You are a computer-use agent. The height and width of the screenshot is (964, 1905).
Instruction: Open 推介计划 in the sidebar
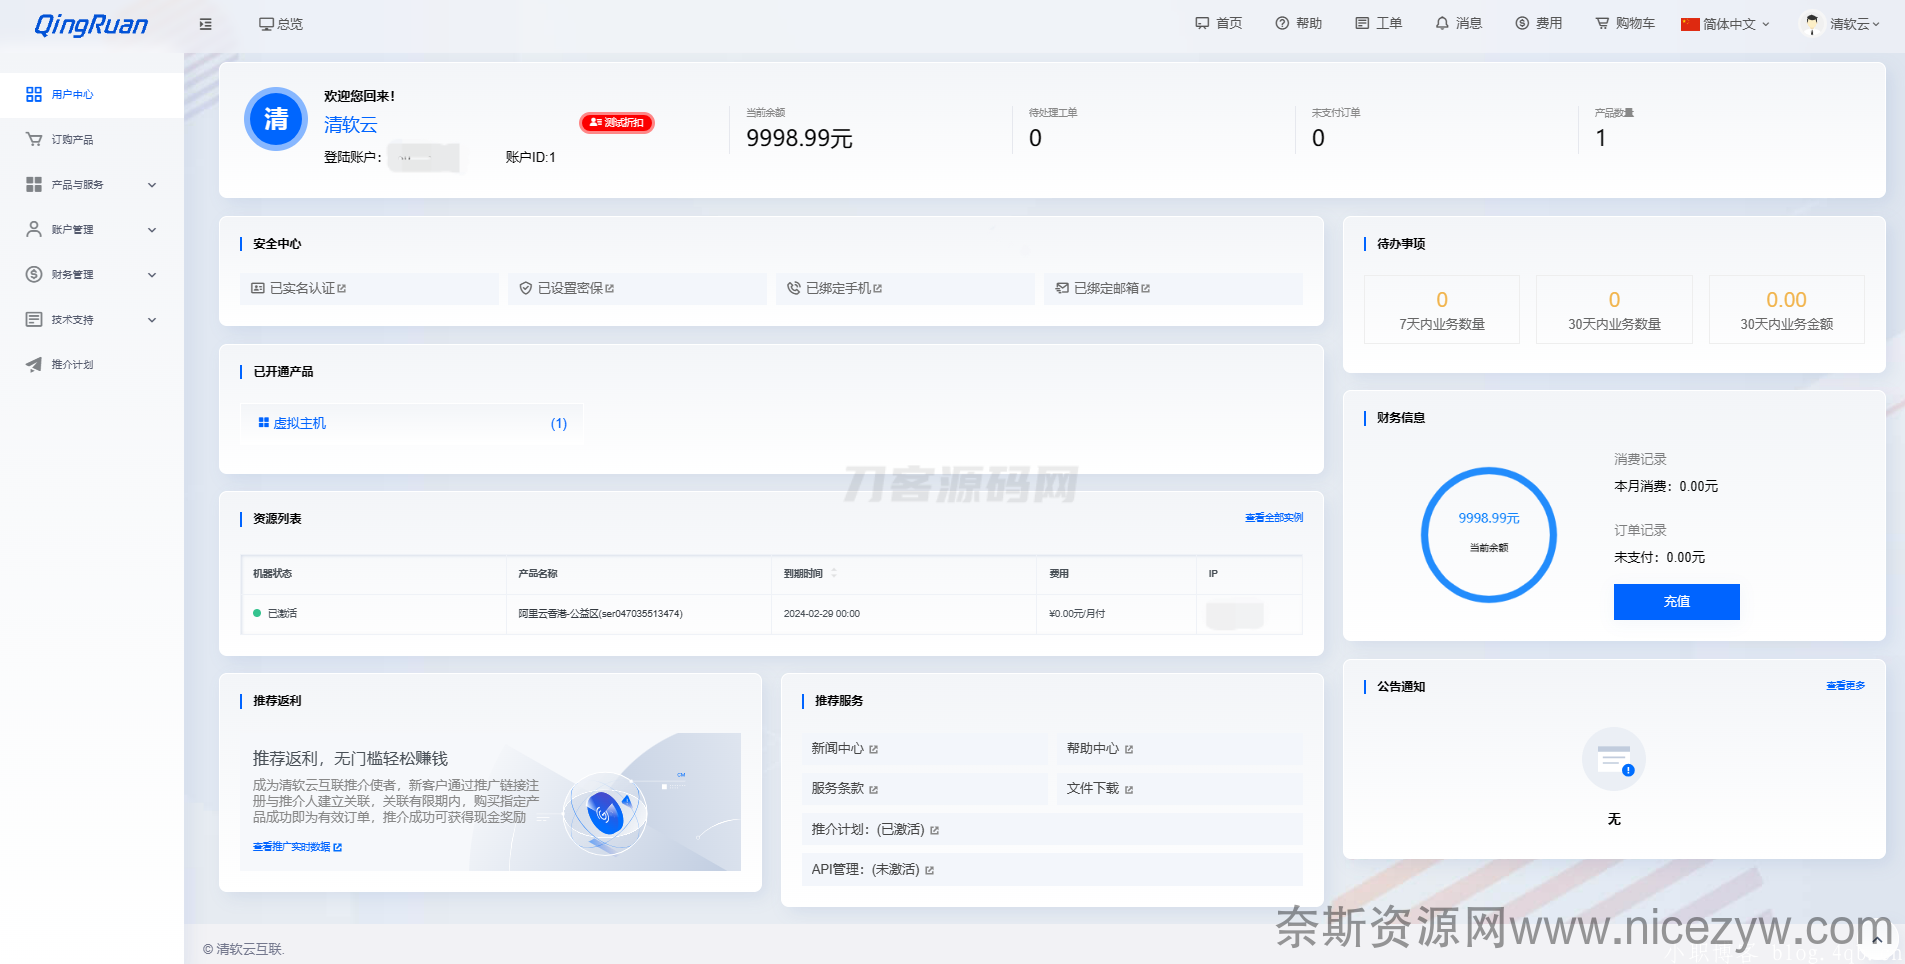pos(91,365)
